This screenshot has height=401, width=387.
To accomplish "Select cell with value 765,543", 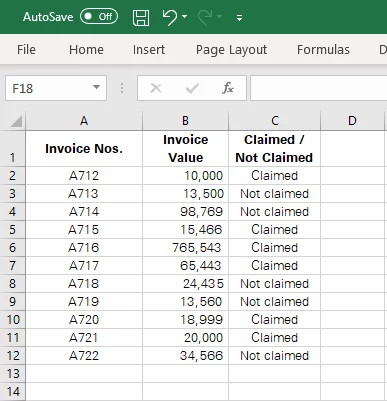I will tap(185, 248).
